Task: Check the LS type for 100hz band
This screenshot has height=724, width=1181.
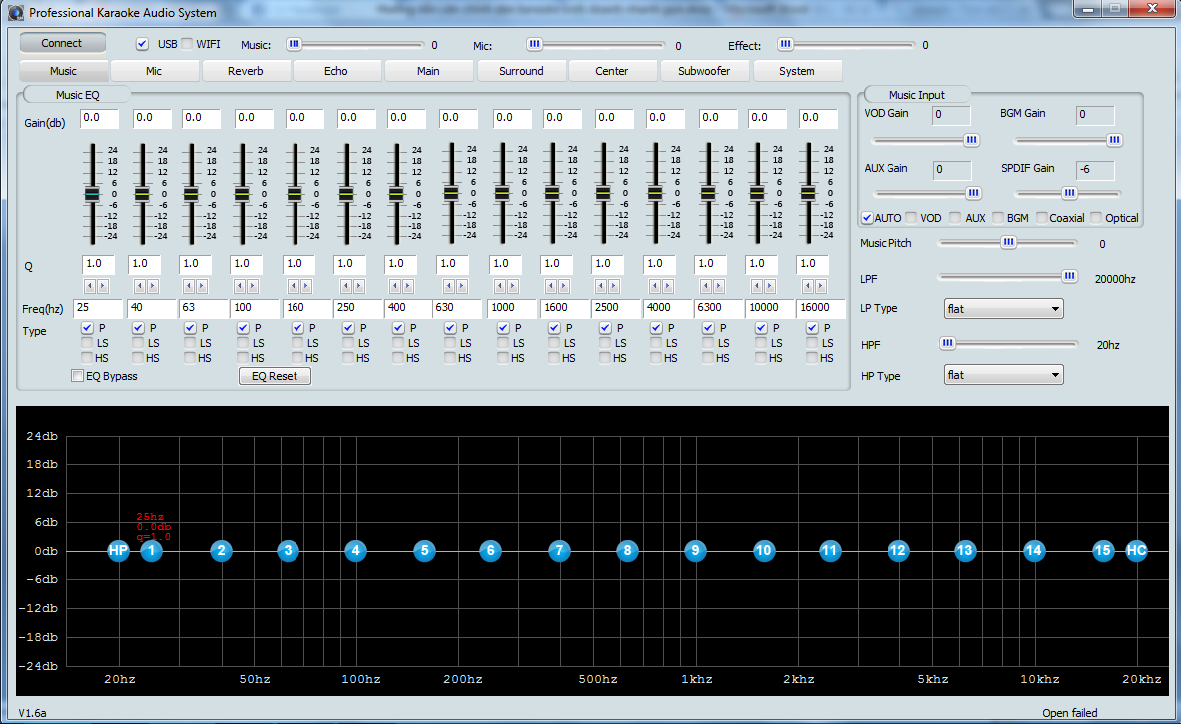Action: (243, 343)
